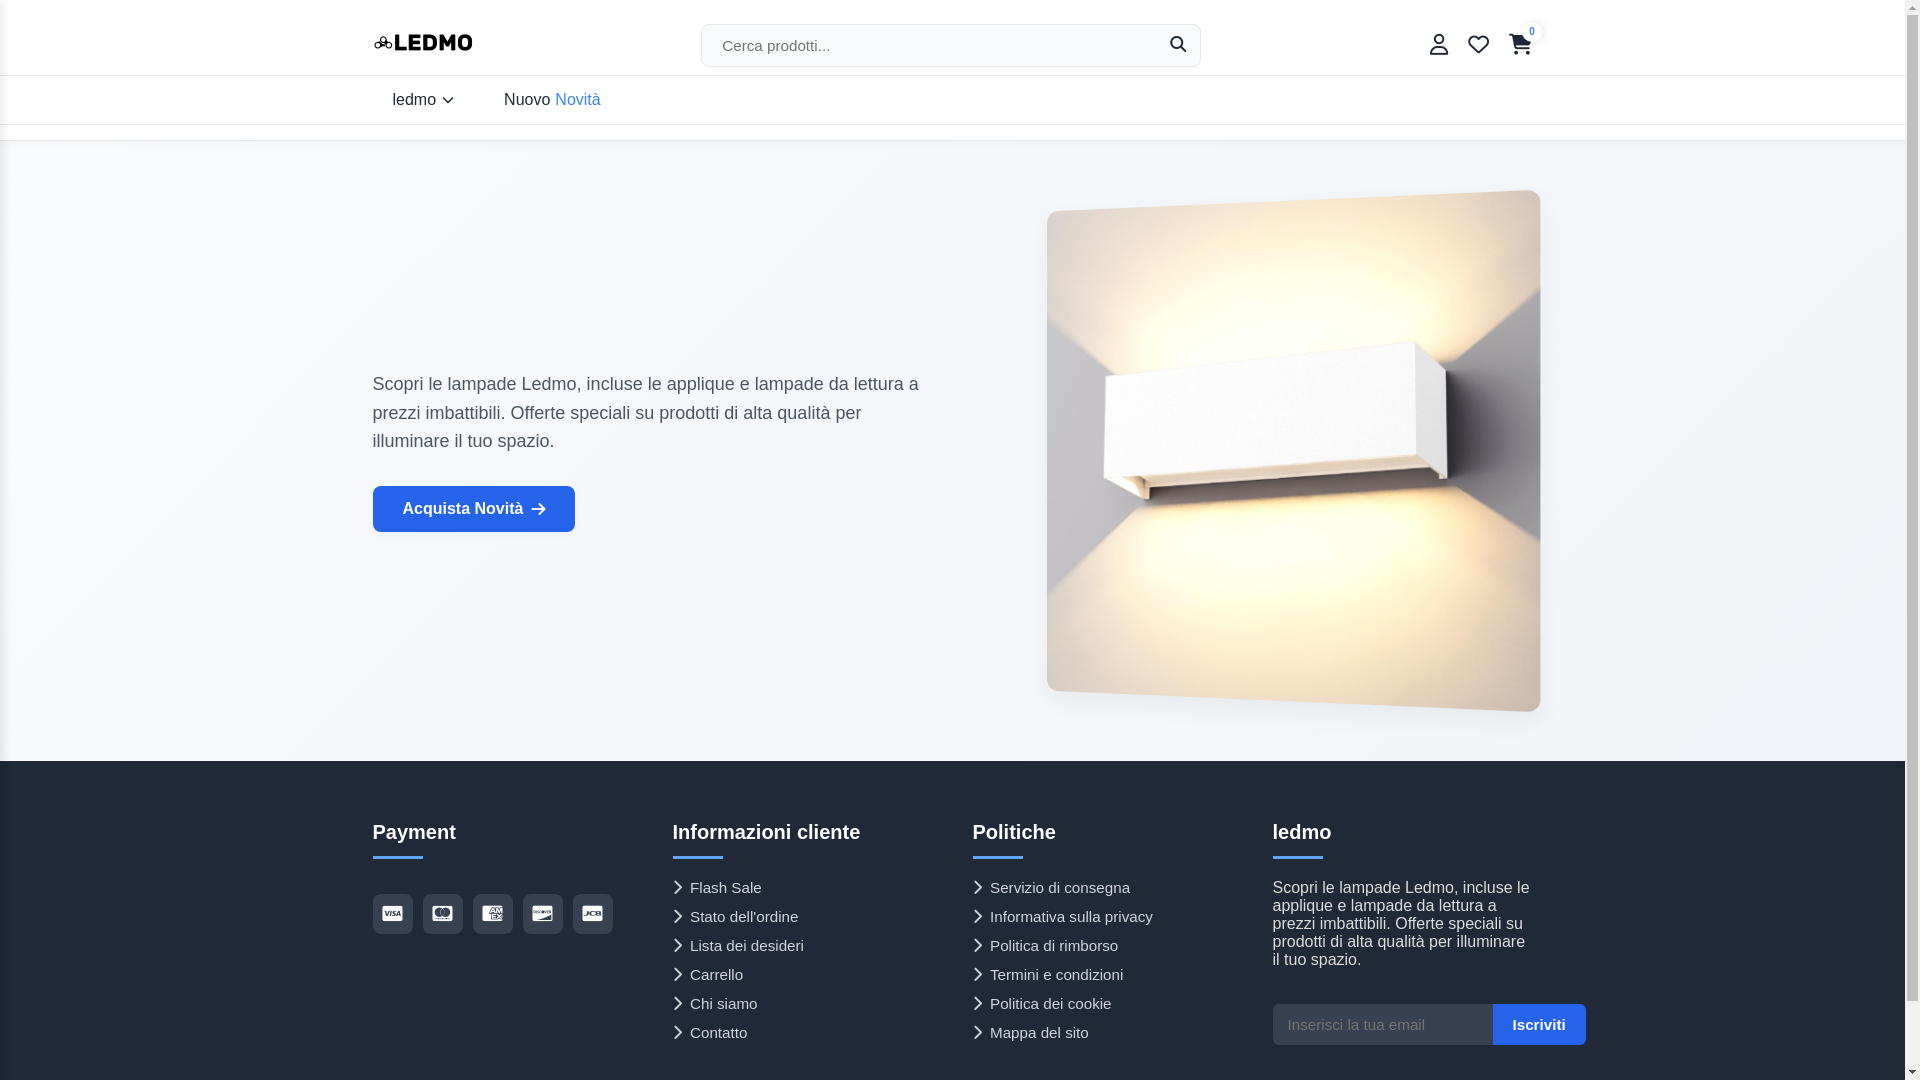Open the shopping cart icon
The width and height of the screenshot is (1920, 1080).
pos(1520,44)
